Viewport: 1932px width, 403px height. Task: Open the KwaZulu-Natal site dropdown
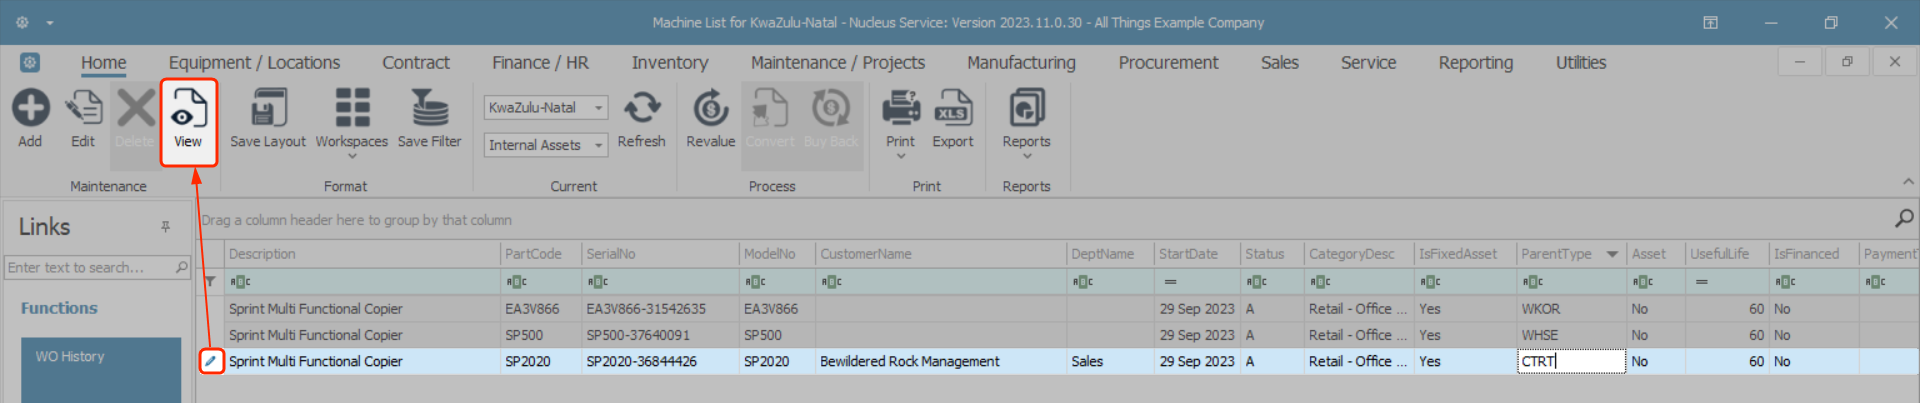(x=599, y=108)
